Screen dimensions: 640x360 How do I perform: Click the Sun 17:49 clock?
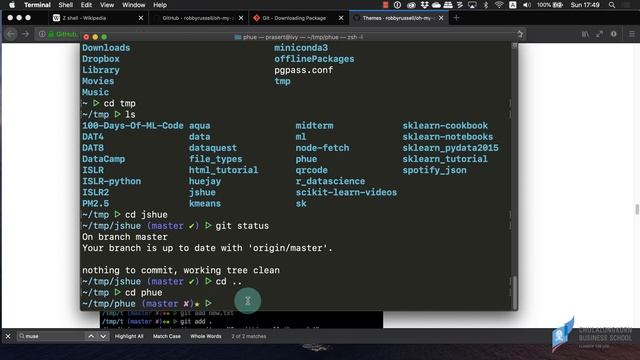pyautogui.click(x=585, y=5)
